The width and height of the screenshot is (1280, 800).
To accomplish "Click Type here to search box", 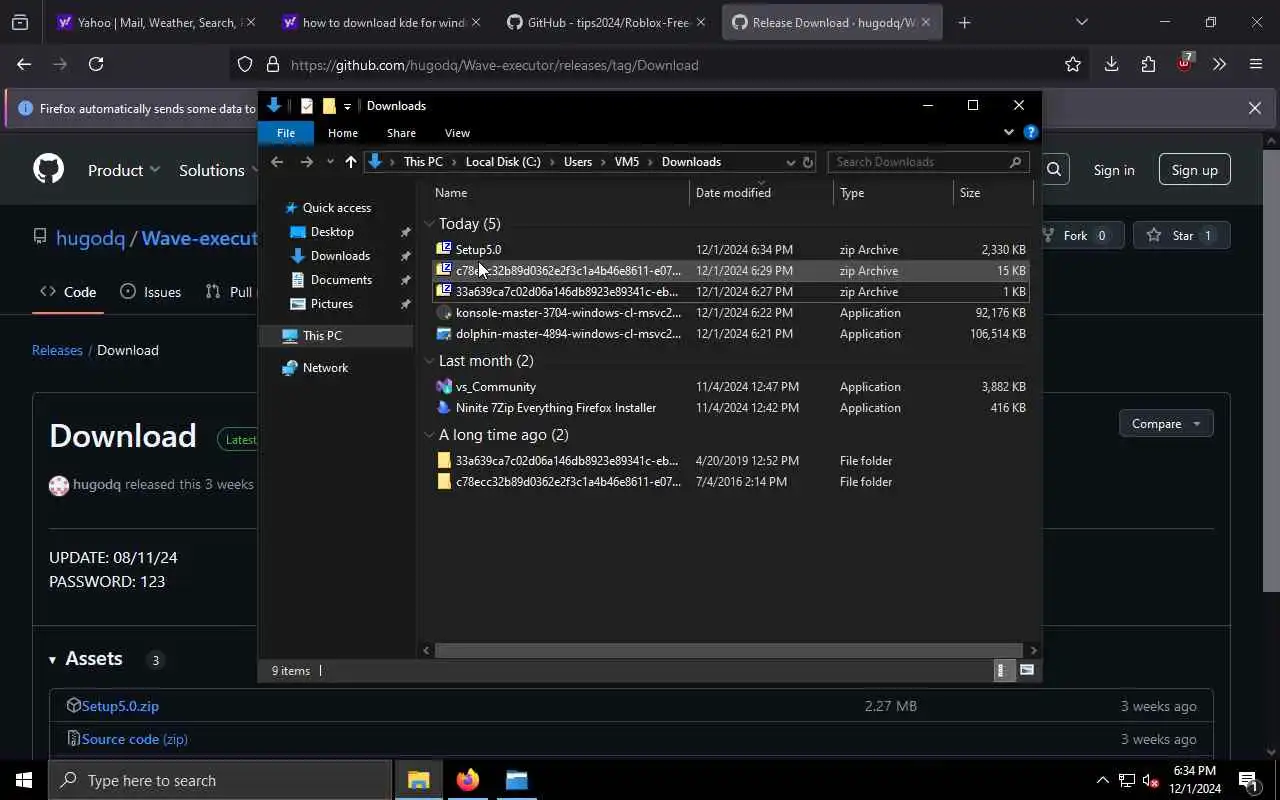I will pyautogui.click(x=220, y=780).
